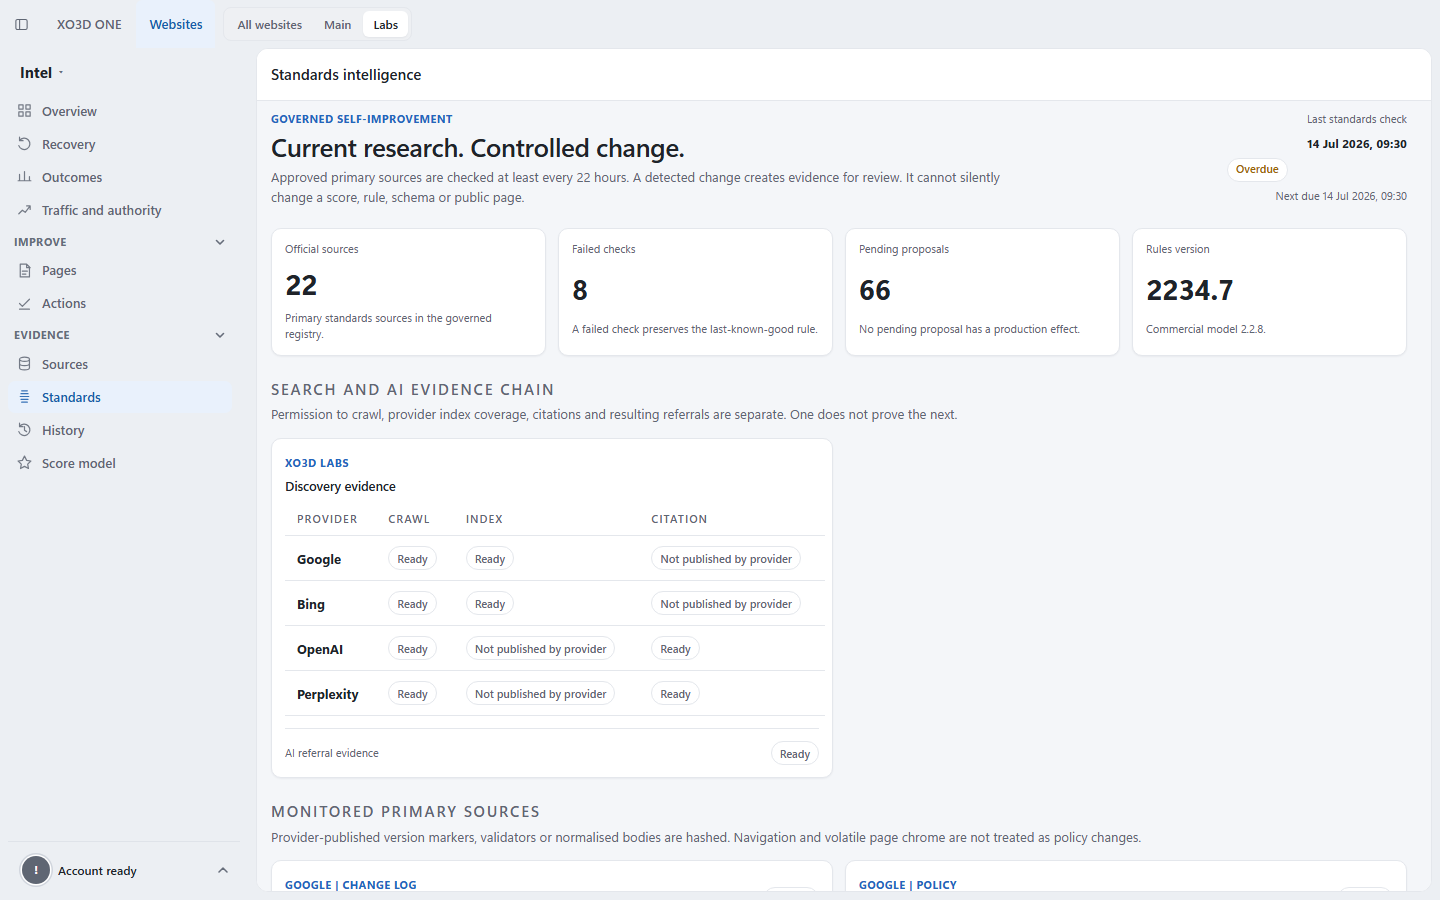
Task: Click the Standards list icon
Action: [24, 397]
